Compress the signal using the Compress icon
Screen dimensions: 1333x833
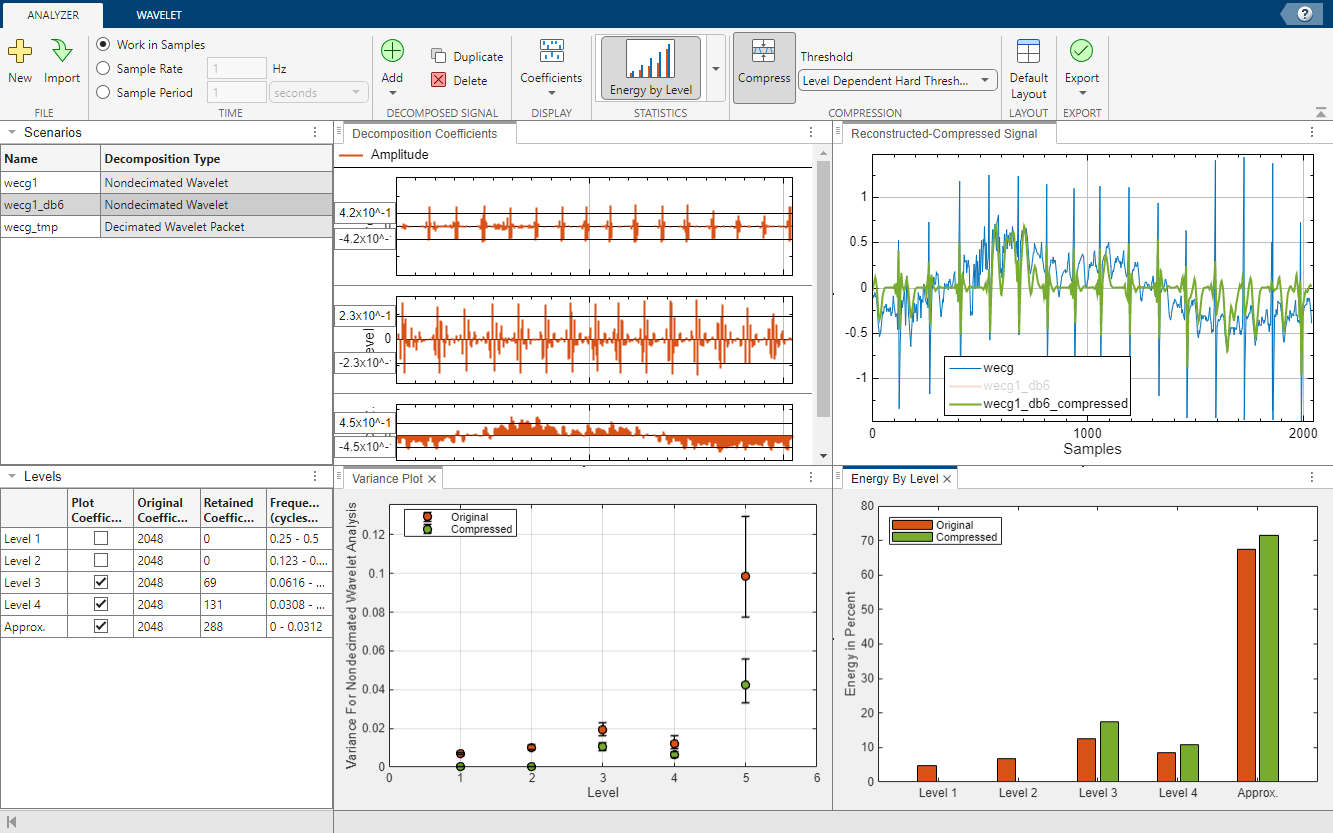click(x=764, y=65)
